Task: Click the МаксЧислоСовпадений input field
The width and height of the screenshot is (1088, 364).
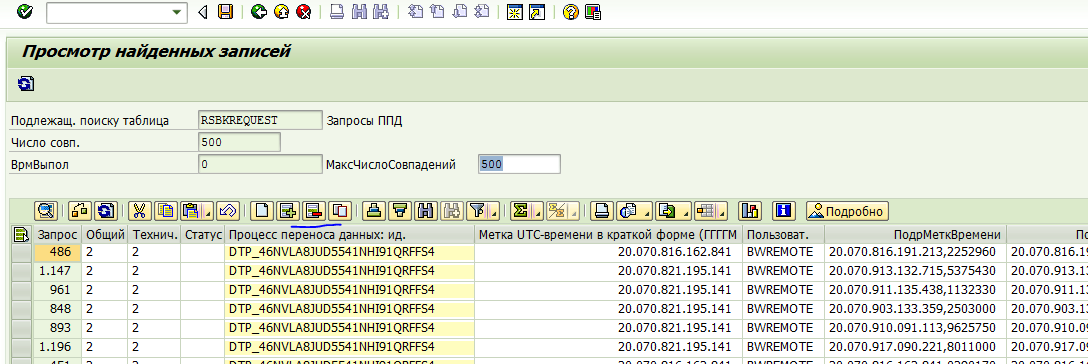Action: click(x=519, y=164)
